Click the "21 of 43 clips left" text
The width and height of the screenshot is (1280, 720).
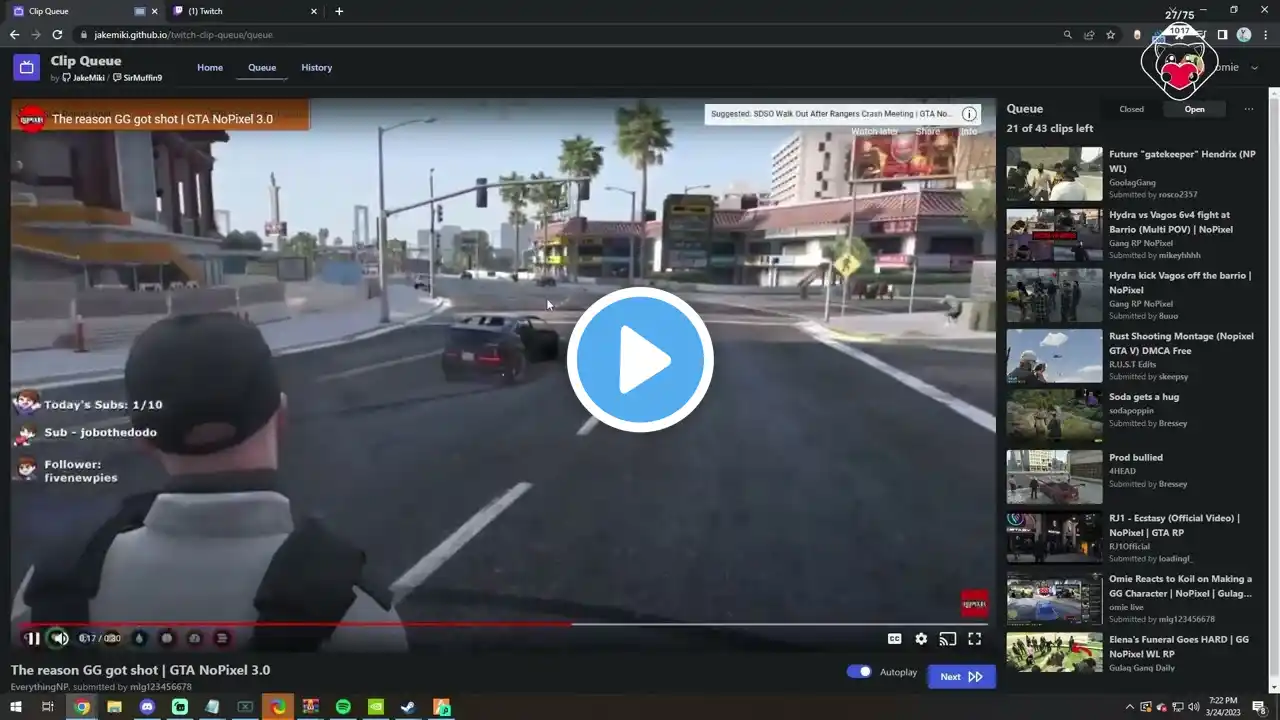point(1050,128)
